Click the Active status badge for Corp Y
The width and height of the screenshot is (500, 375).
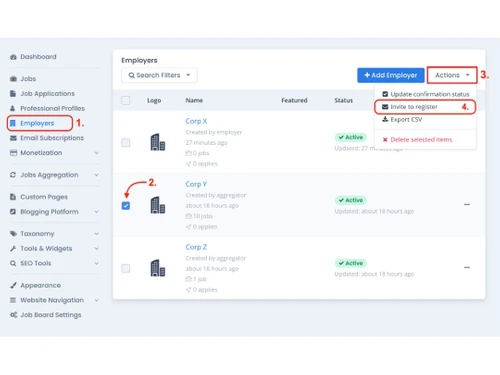pyautogui.click(x=351, y=200)
